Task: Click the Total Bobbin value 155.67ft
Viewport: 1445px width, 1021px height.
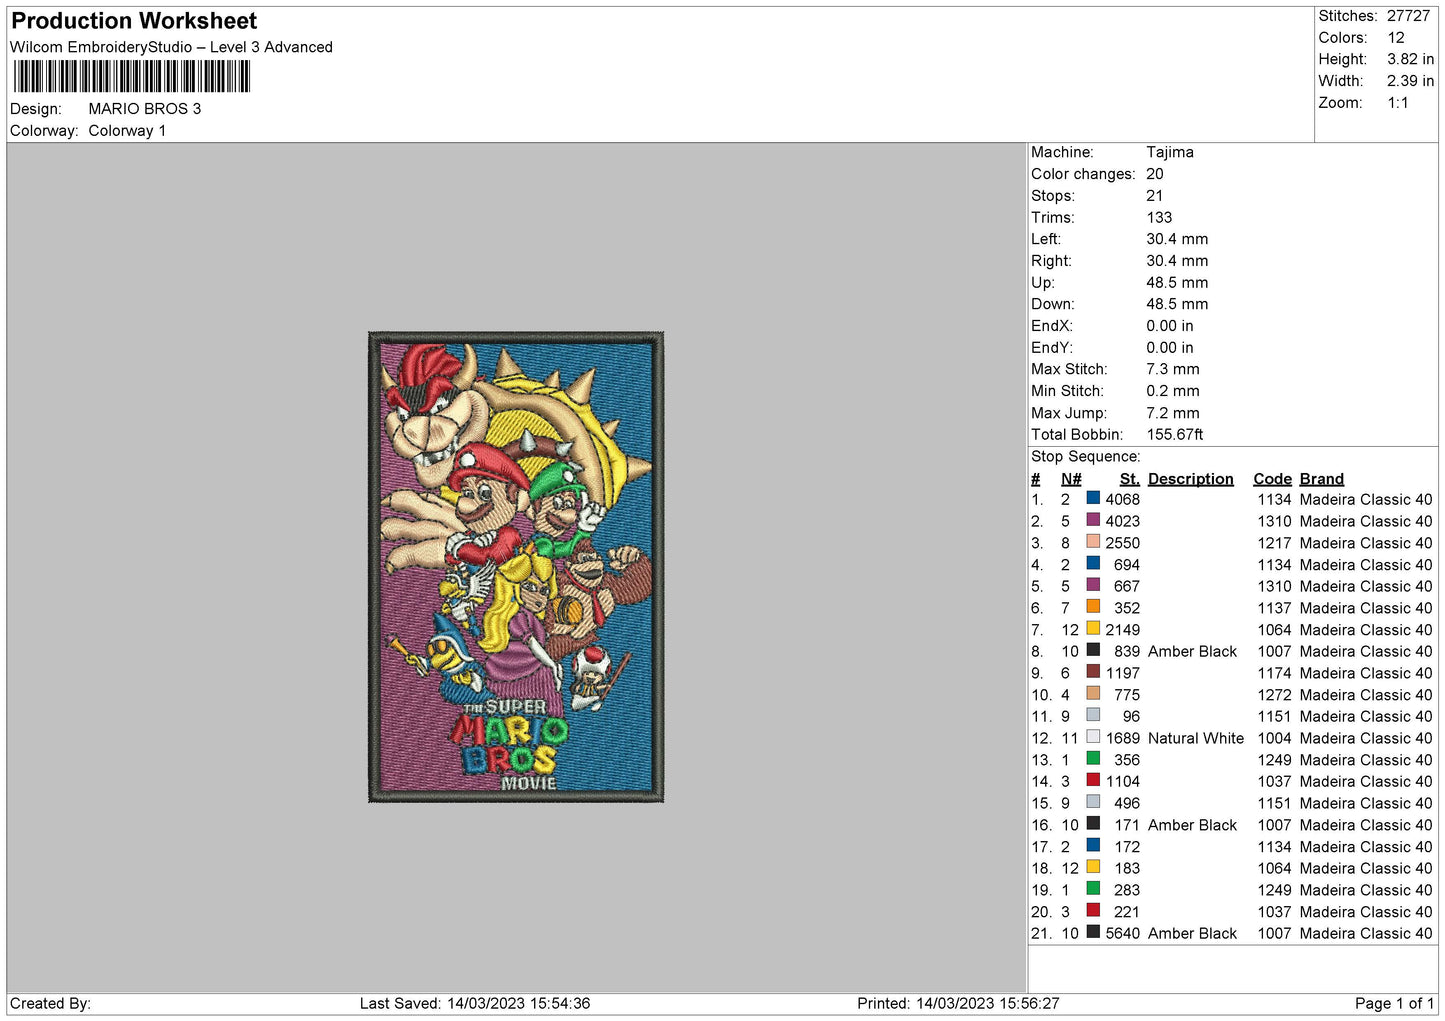Action: (1175, 435)
